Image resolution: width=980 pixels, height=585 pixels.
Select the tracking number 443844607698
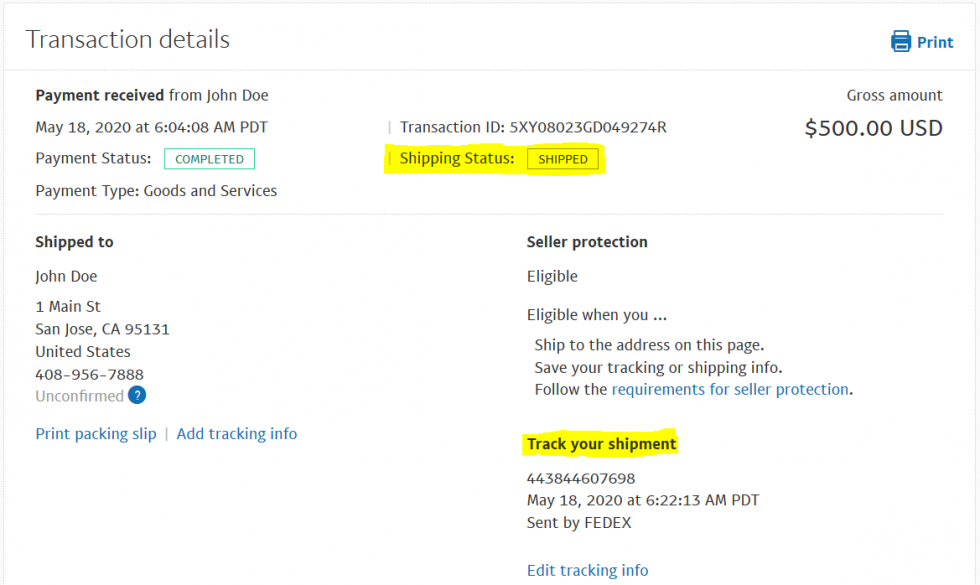coord(581,478)
